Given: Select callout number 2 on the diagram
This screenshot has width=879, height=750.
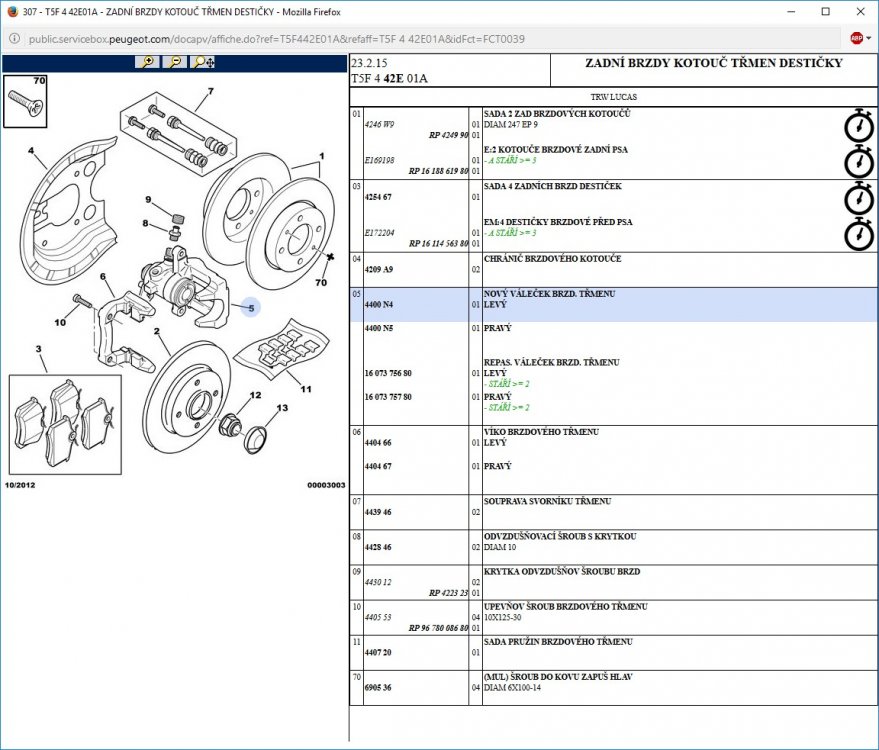Looking at the screenshot, I should tap(156, 331).
